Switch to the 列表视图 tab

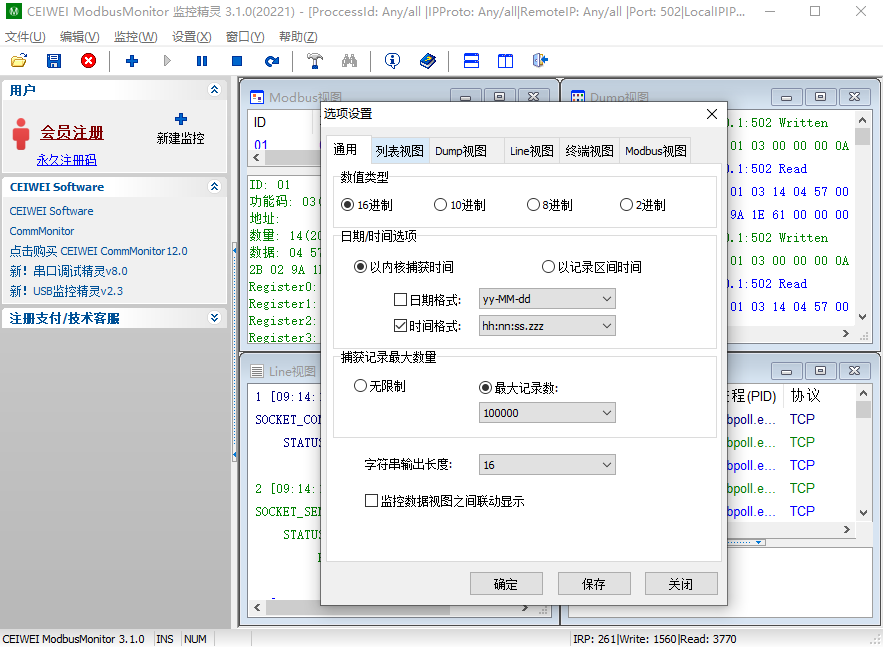pyautogui.click(x=399, y=151)
